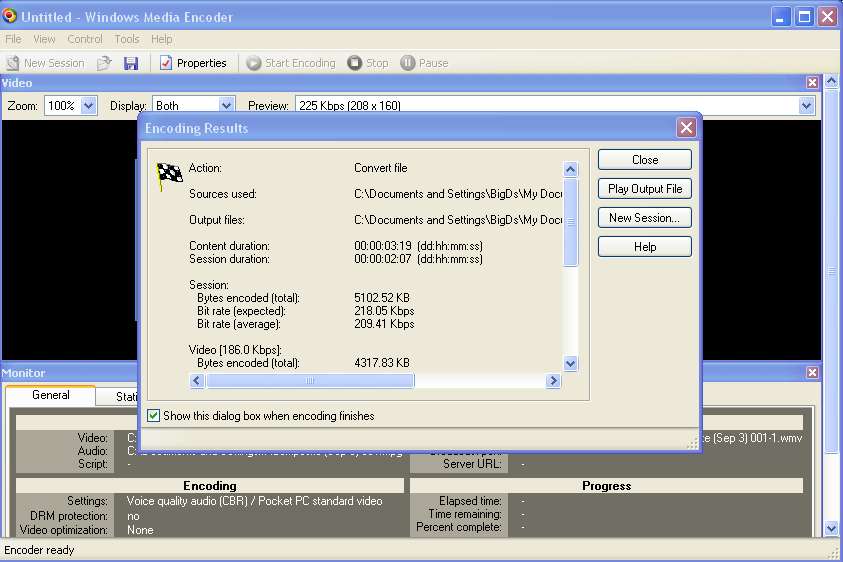843x562 pixels.
Task: Click Play Output File button
Action: click(x=645, y=189)
